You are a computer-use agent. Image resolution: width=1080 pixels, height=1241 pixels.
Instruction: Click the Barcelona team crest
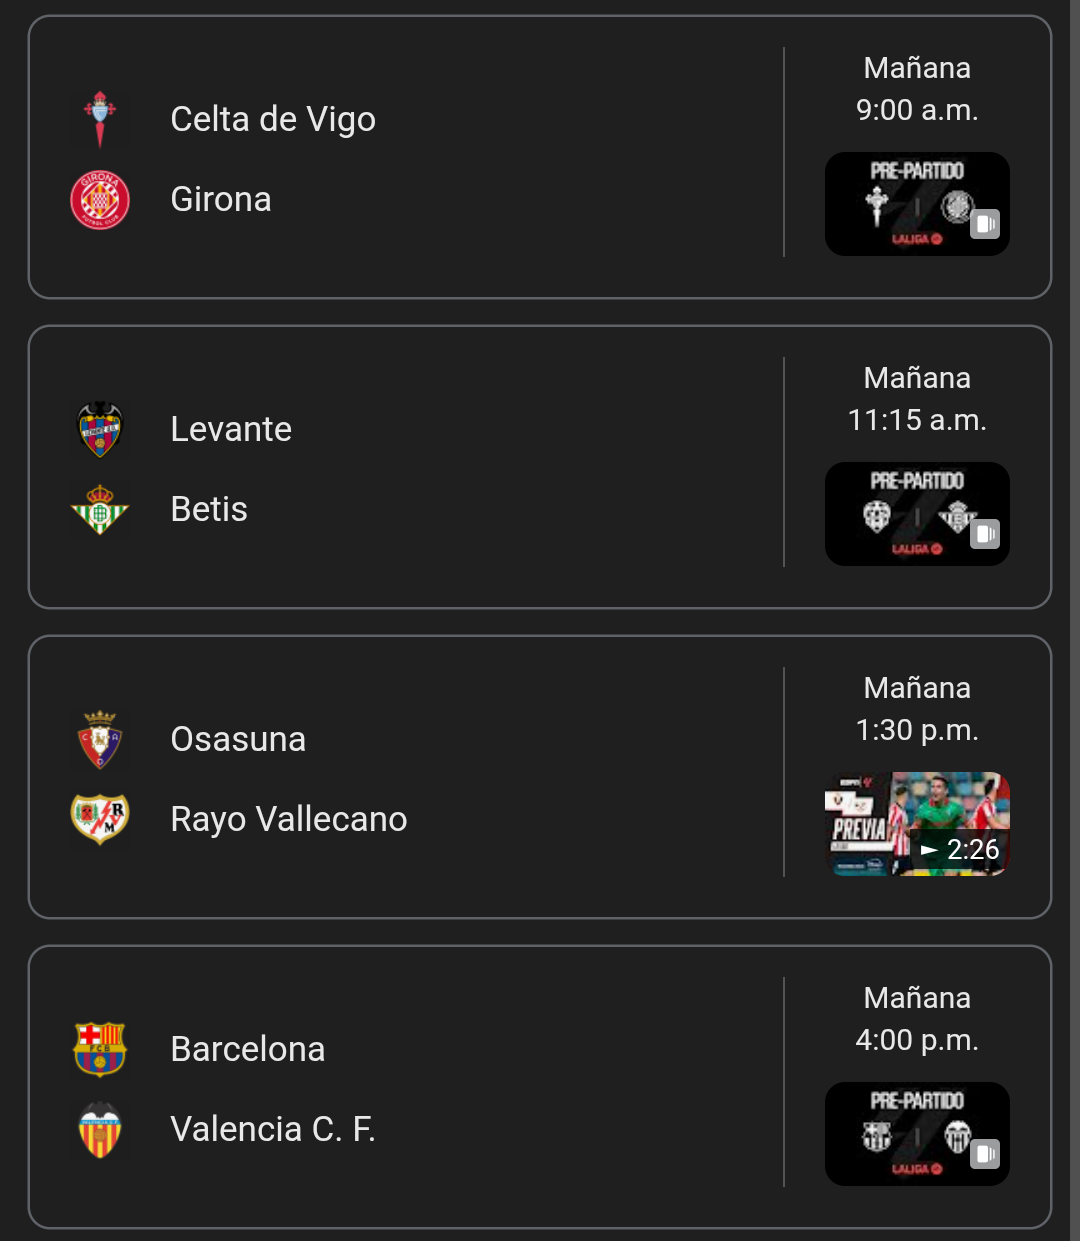pyautogui.click(x=100, y=1049)
